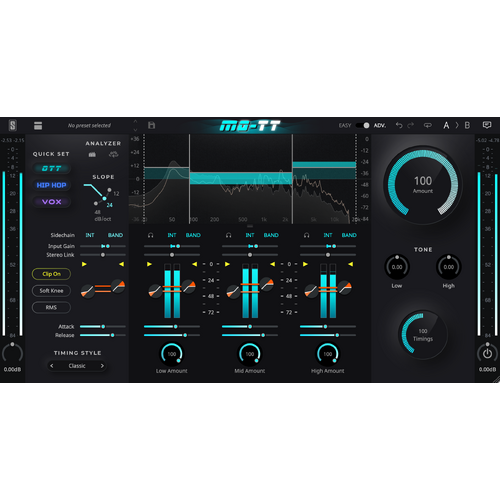500x500 pixels.
Task: Click the global Input Gain slider
Action: (x=103, y=246)
